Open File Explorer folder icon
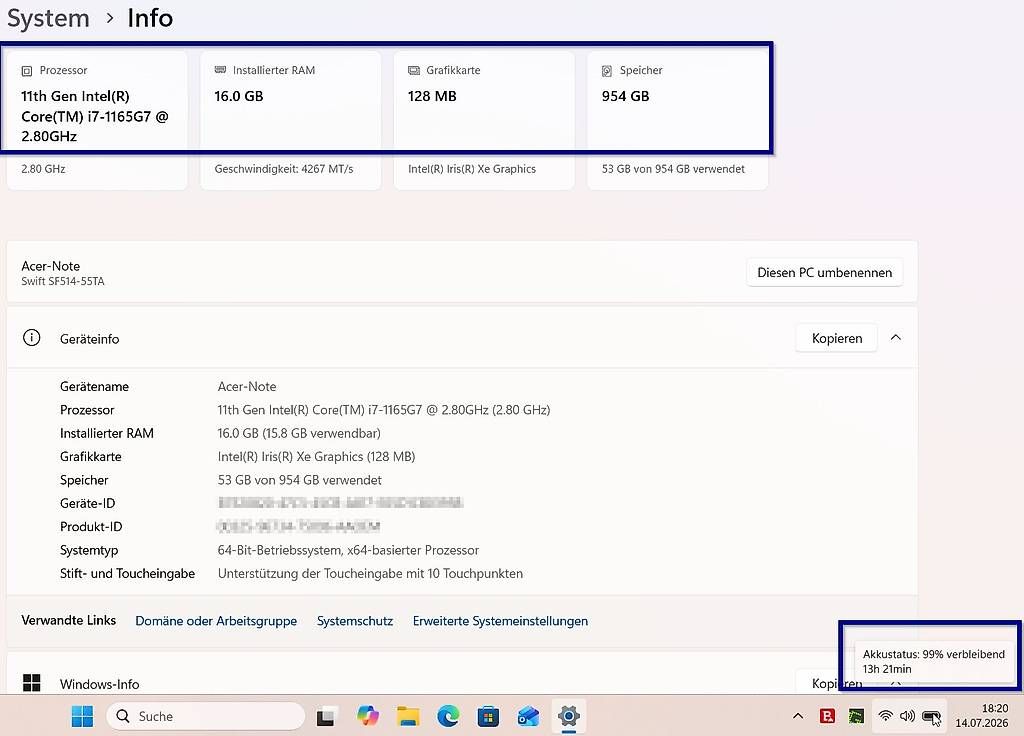Viewport: 1024px width, 736px height. [408, 716]
